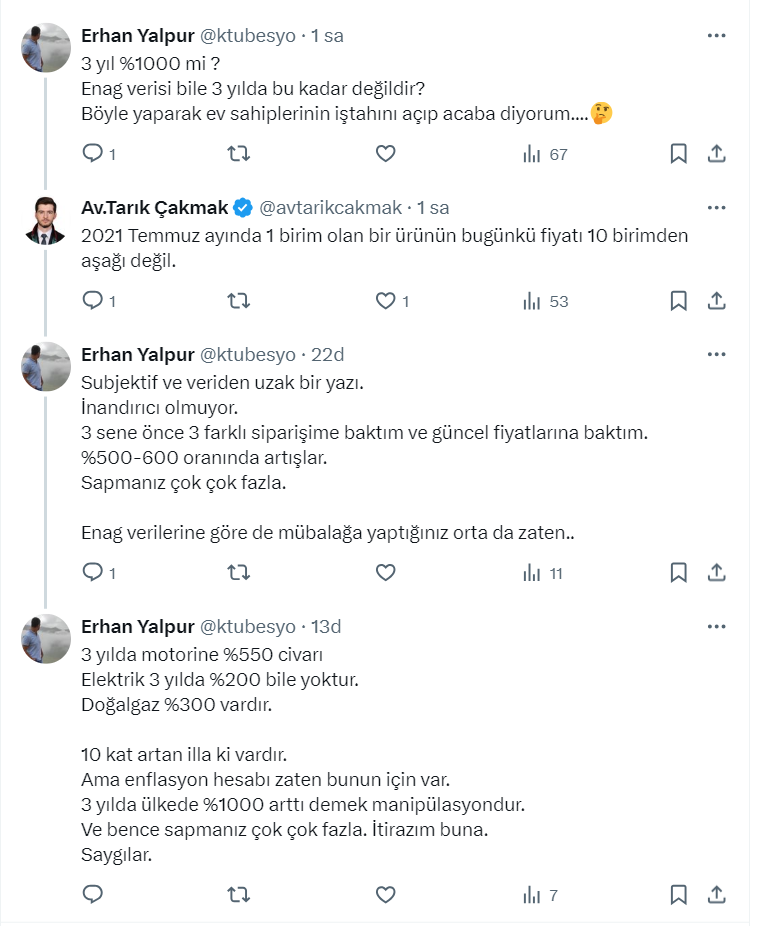
Task: Open the 22d timestamp of Erhan's tweet
Action: pyautogui.click(x=328, y=354)
